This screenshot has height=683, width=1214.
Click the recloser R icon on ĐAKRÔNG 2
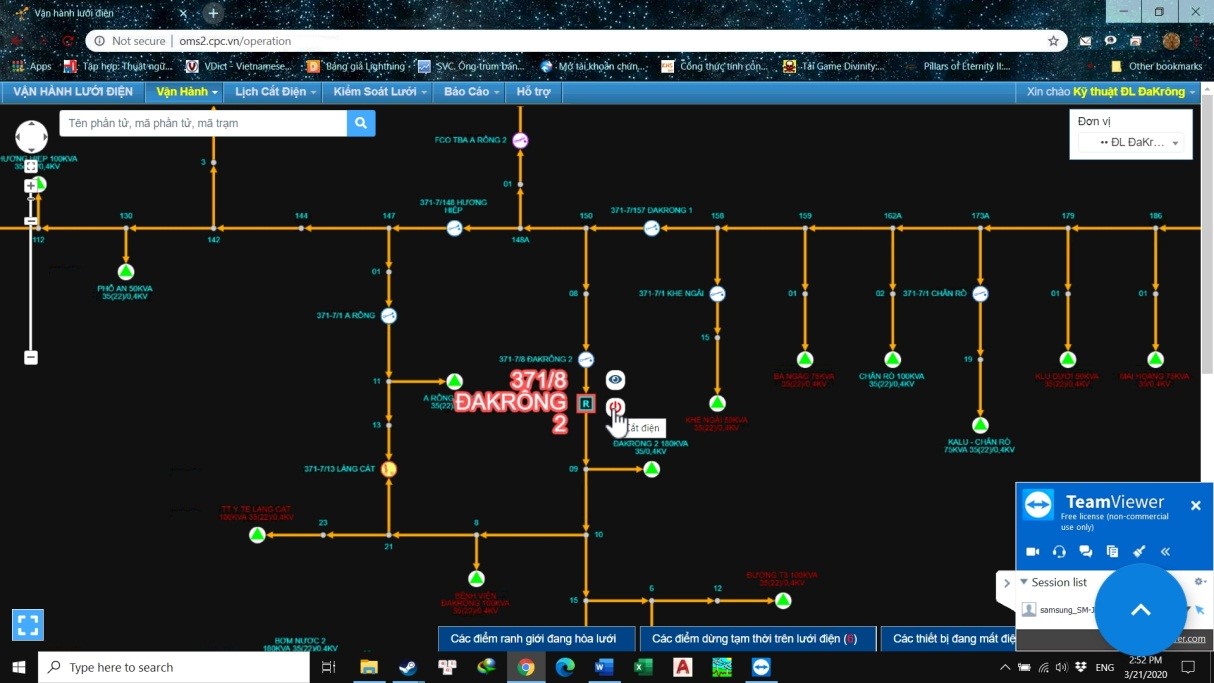point(586,404)
